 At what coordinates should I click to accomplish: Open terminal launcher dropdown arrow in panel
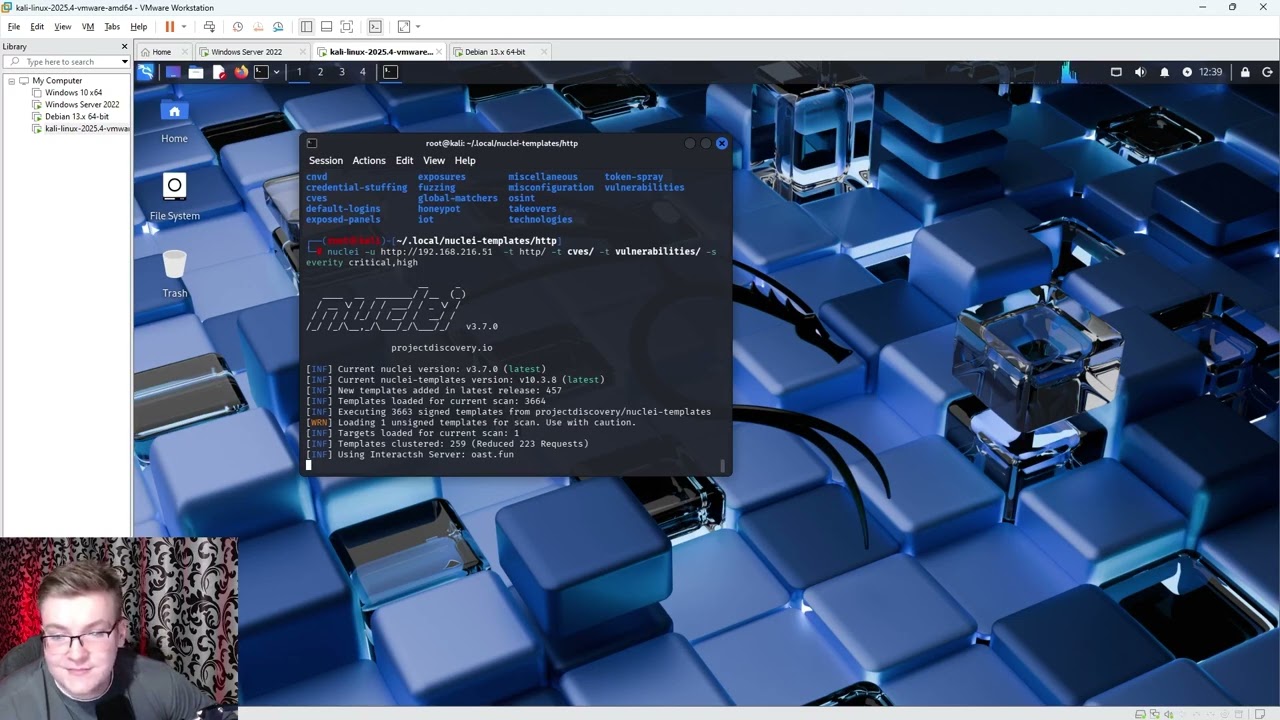tap(276, 72)
